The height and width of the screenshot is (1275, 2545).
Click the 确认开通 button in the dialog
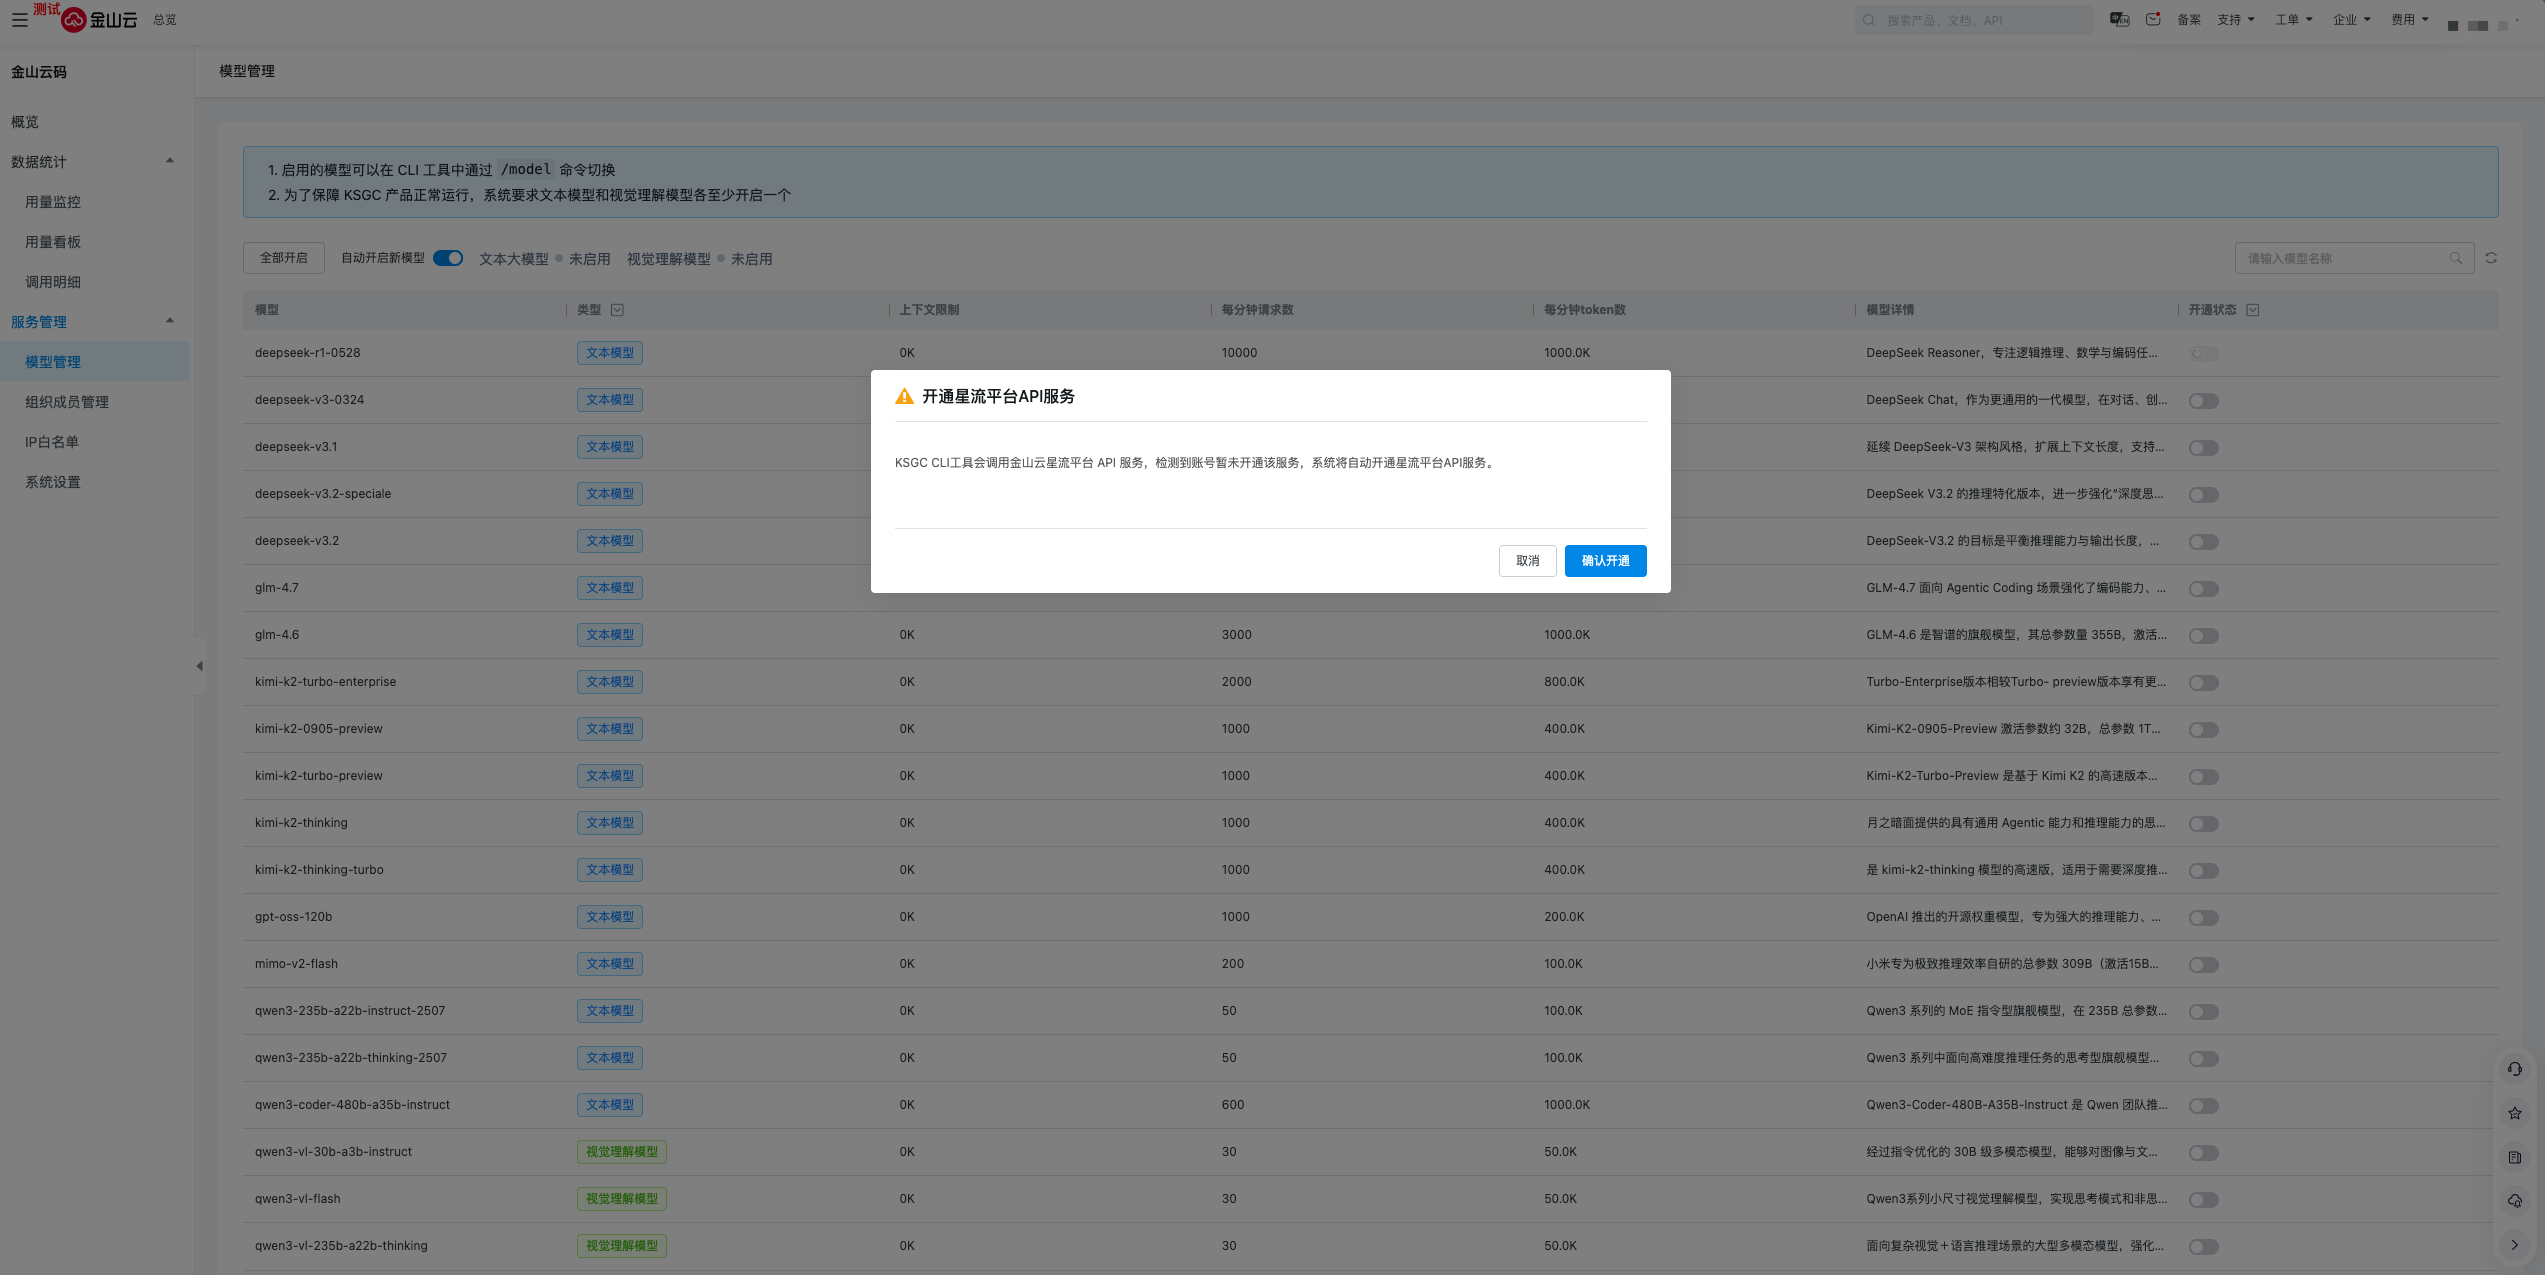click(1605, 561)
